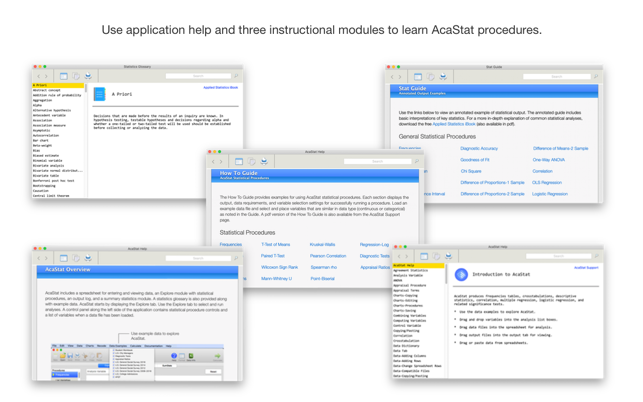This screenshot has height=402, width=643.
Task: Click Search field in Stat Guide window
Action: 556,76
